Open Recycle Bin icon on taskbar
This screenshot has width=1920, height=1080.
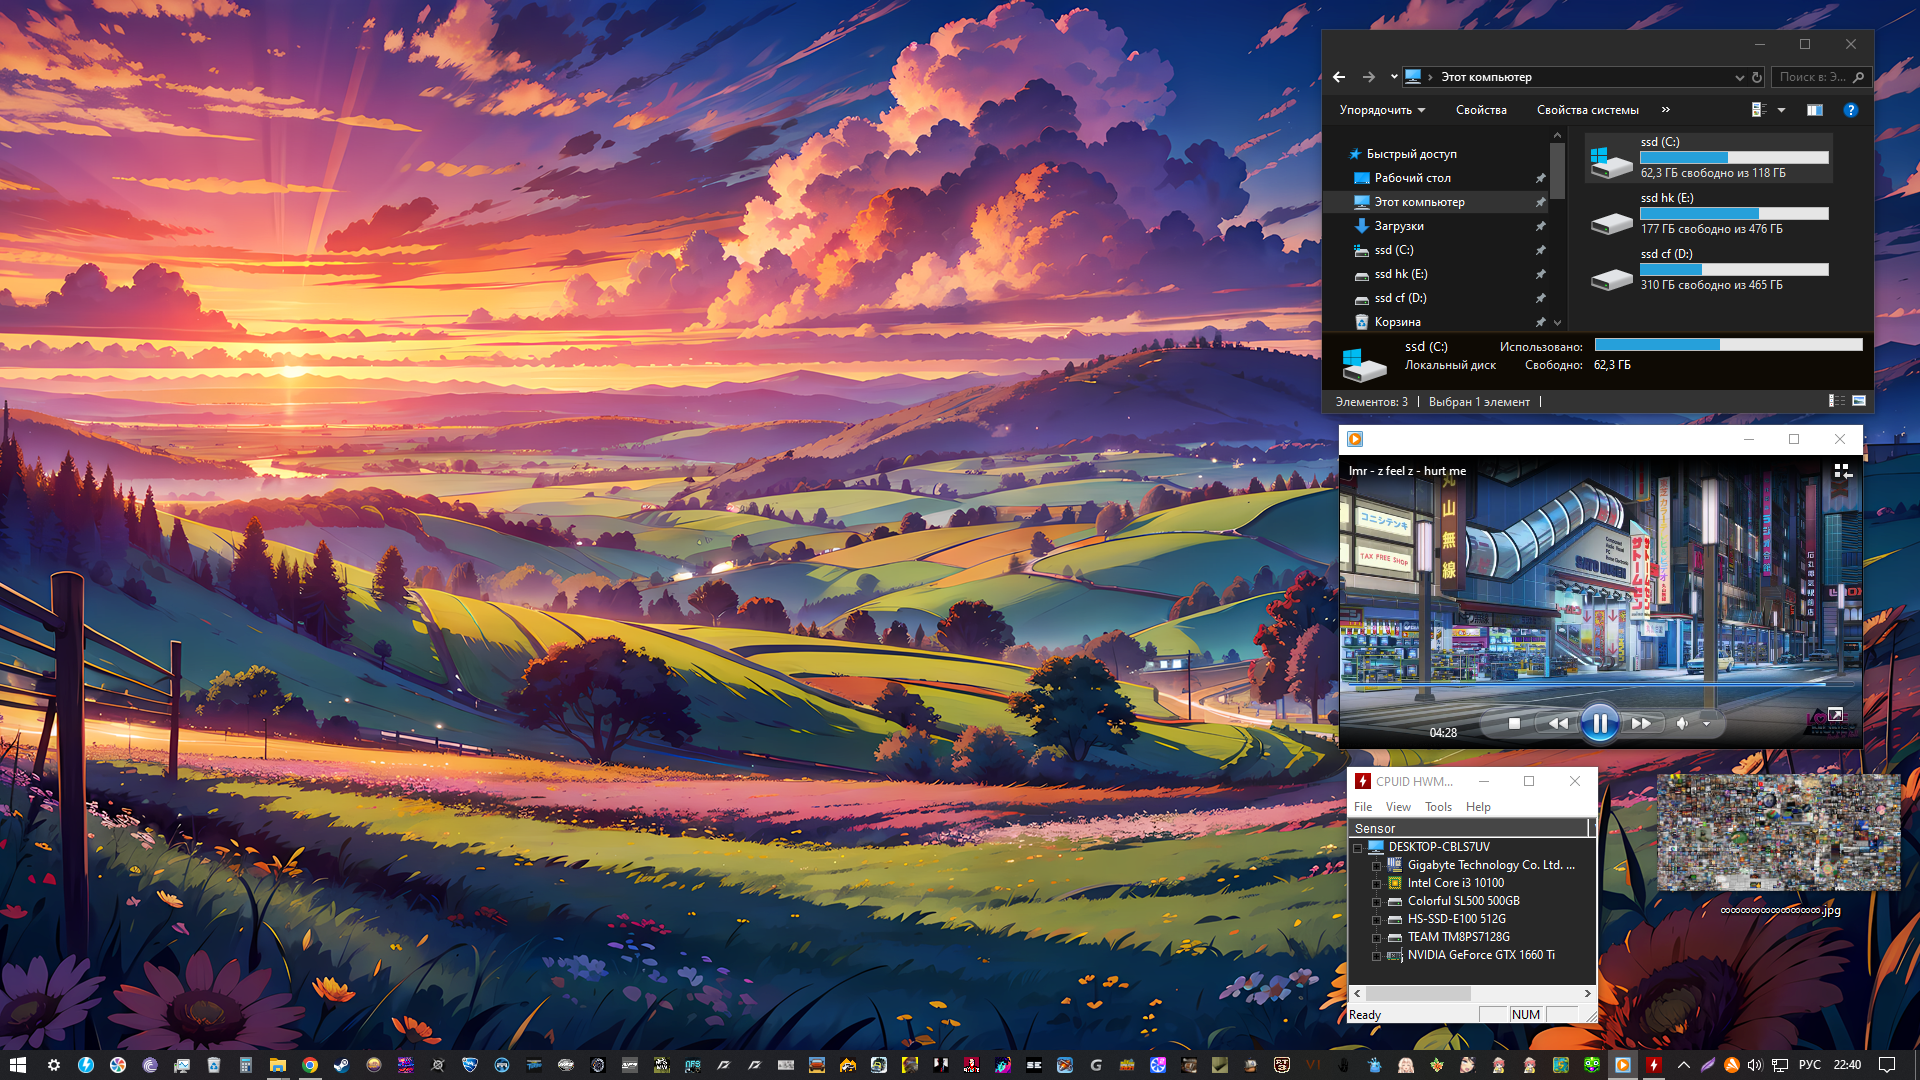[214, 1065]
